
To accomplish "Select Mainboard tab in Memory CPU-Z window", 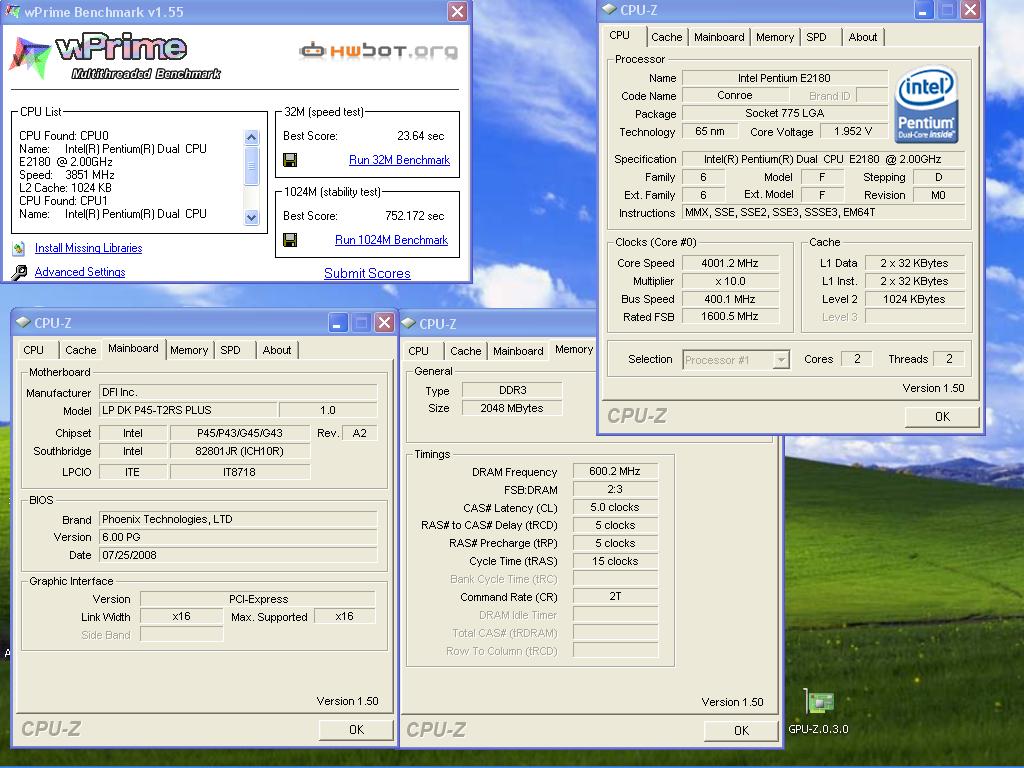I will pos(518,351).
